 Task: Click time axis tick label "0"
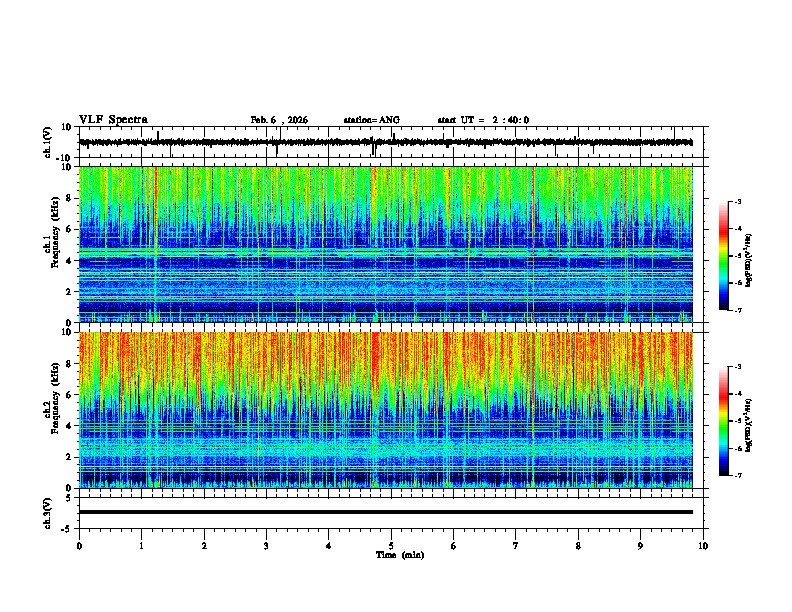click(79, 546)
